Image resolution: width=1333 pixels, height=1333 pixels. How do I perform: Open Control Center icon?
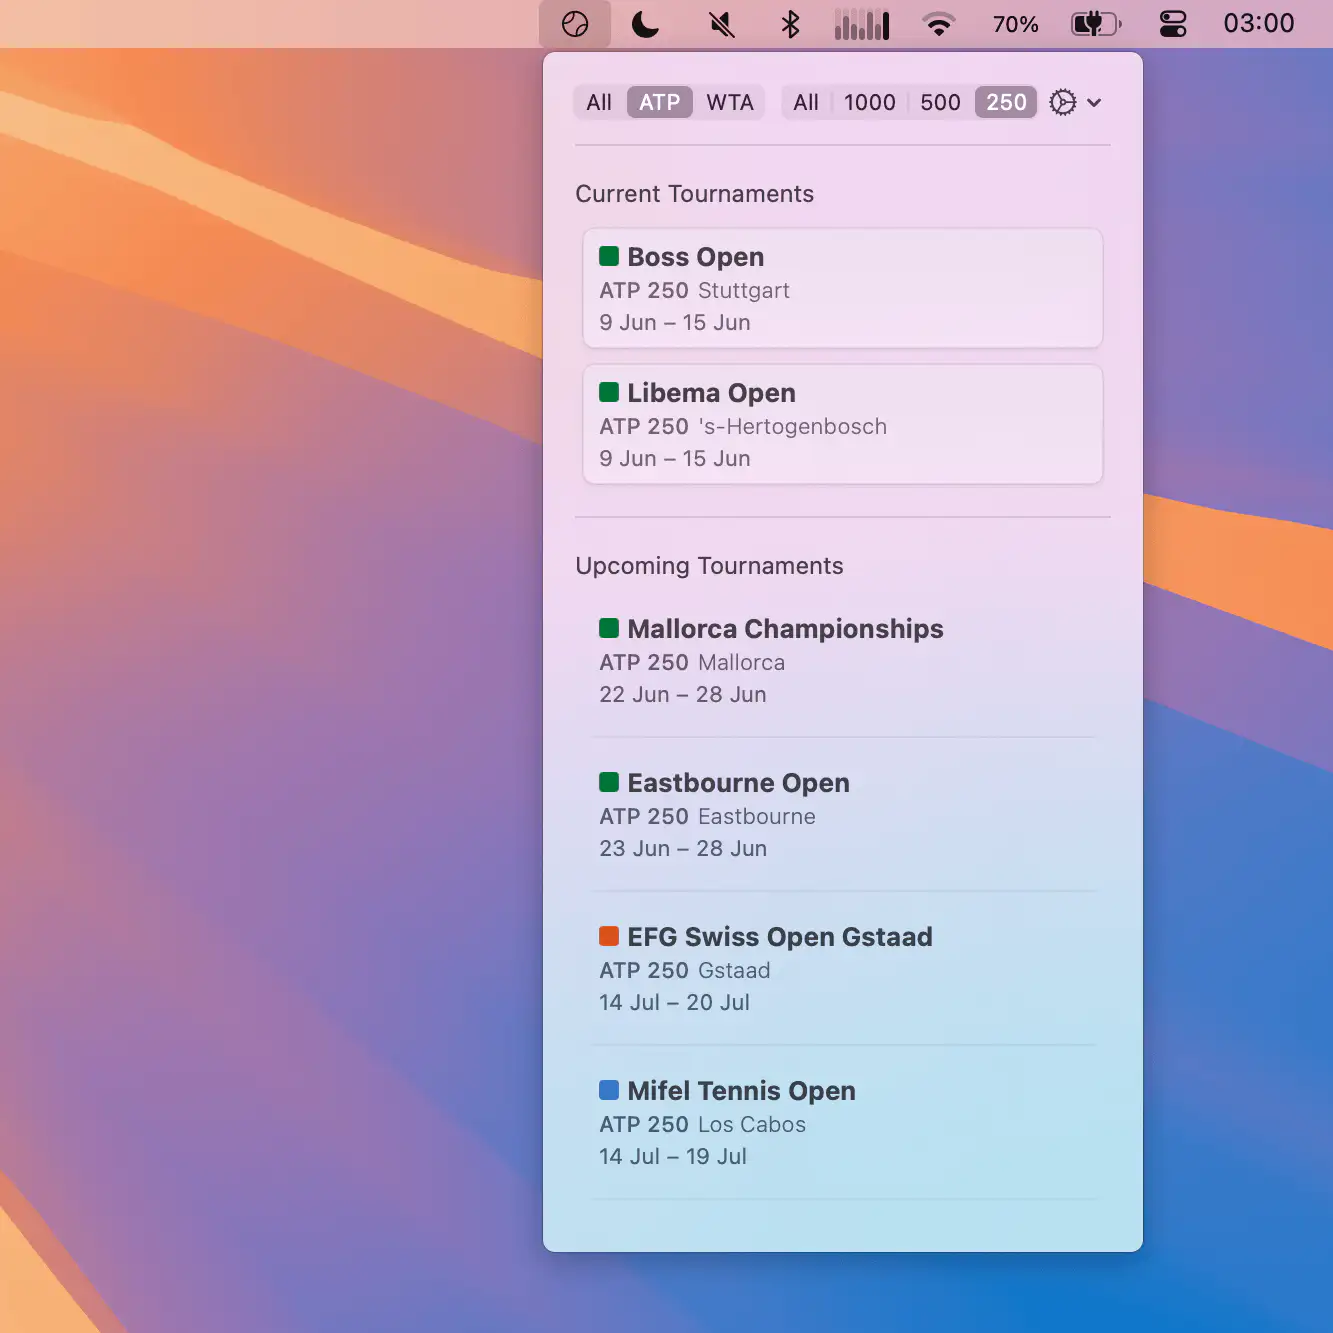point(1173,24)
